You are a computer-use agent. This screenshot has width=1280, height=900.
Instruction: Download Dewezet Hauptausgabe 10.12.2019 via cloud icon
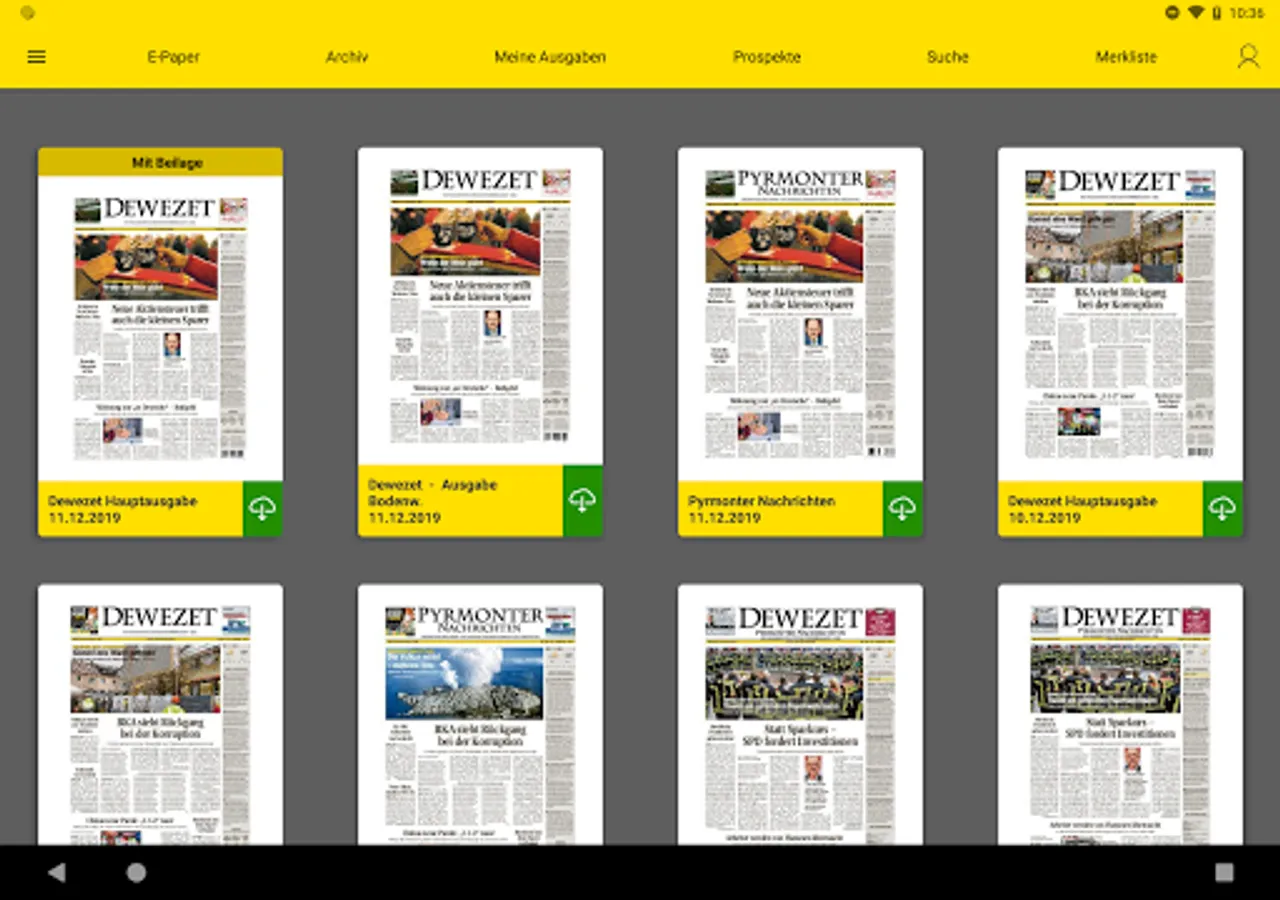click(1223, 509)
